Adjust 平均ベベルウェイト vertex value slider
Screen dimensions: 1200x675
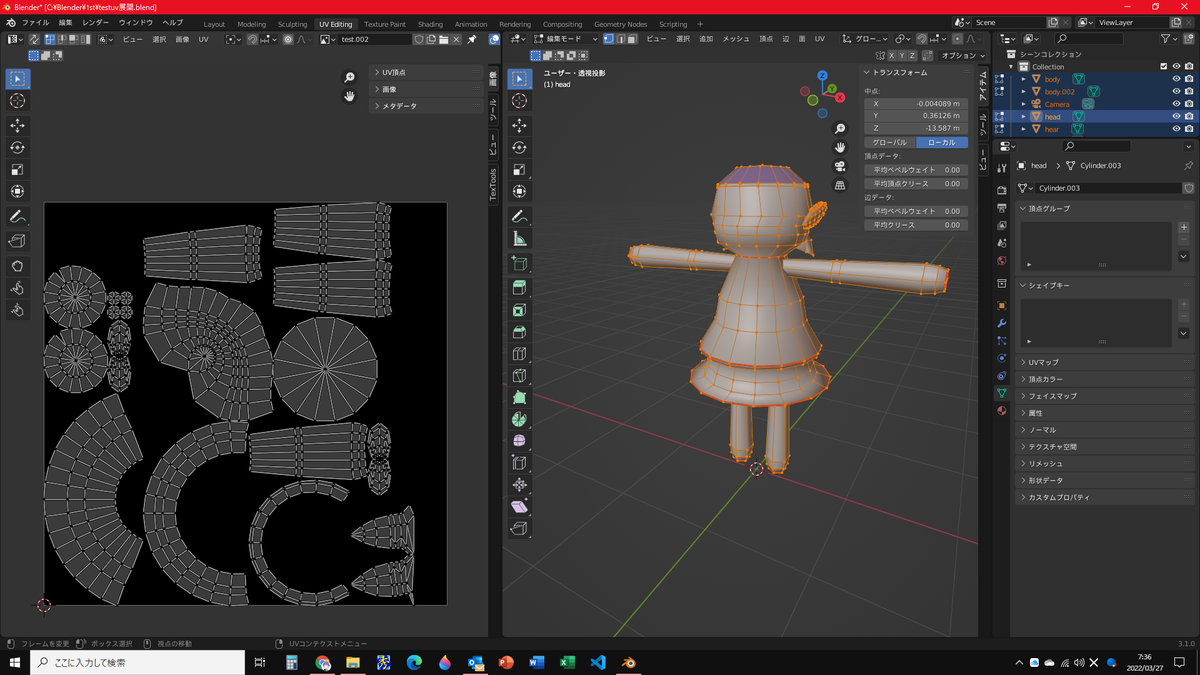[915, 170]
